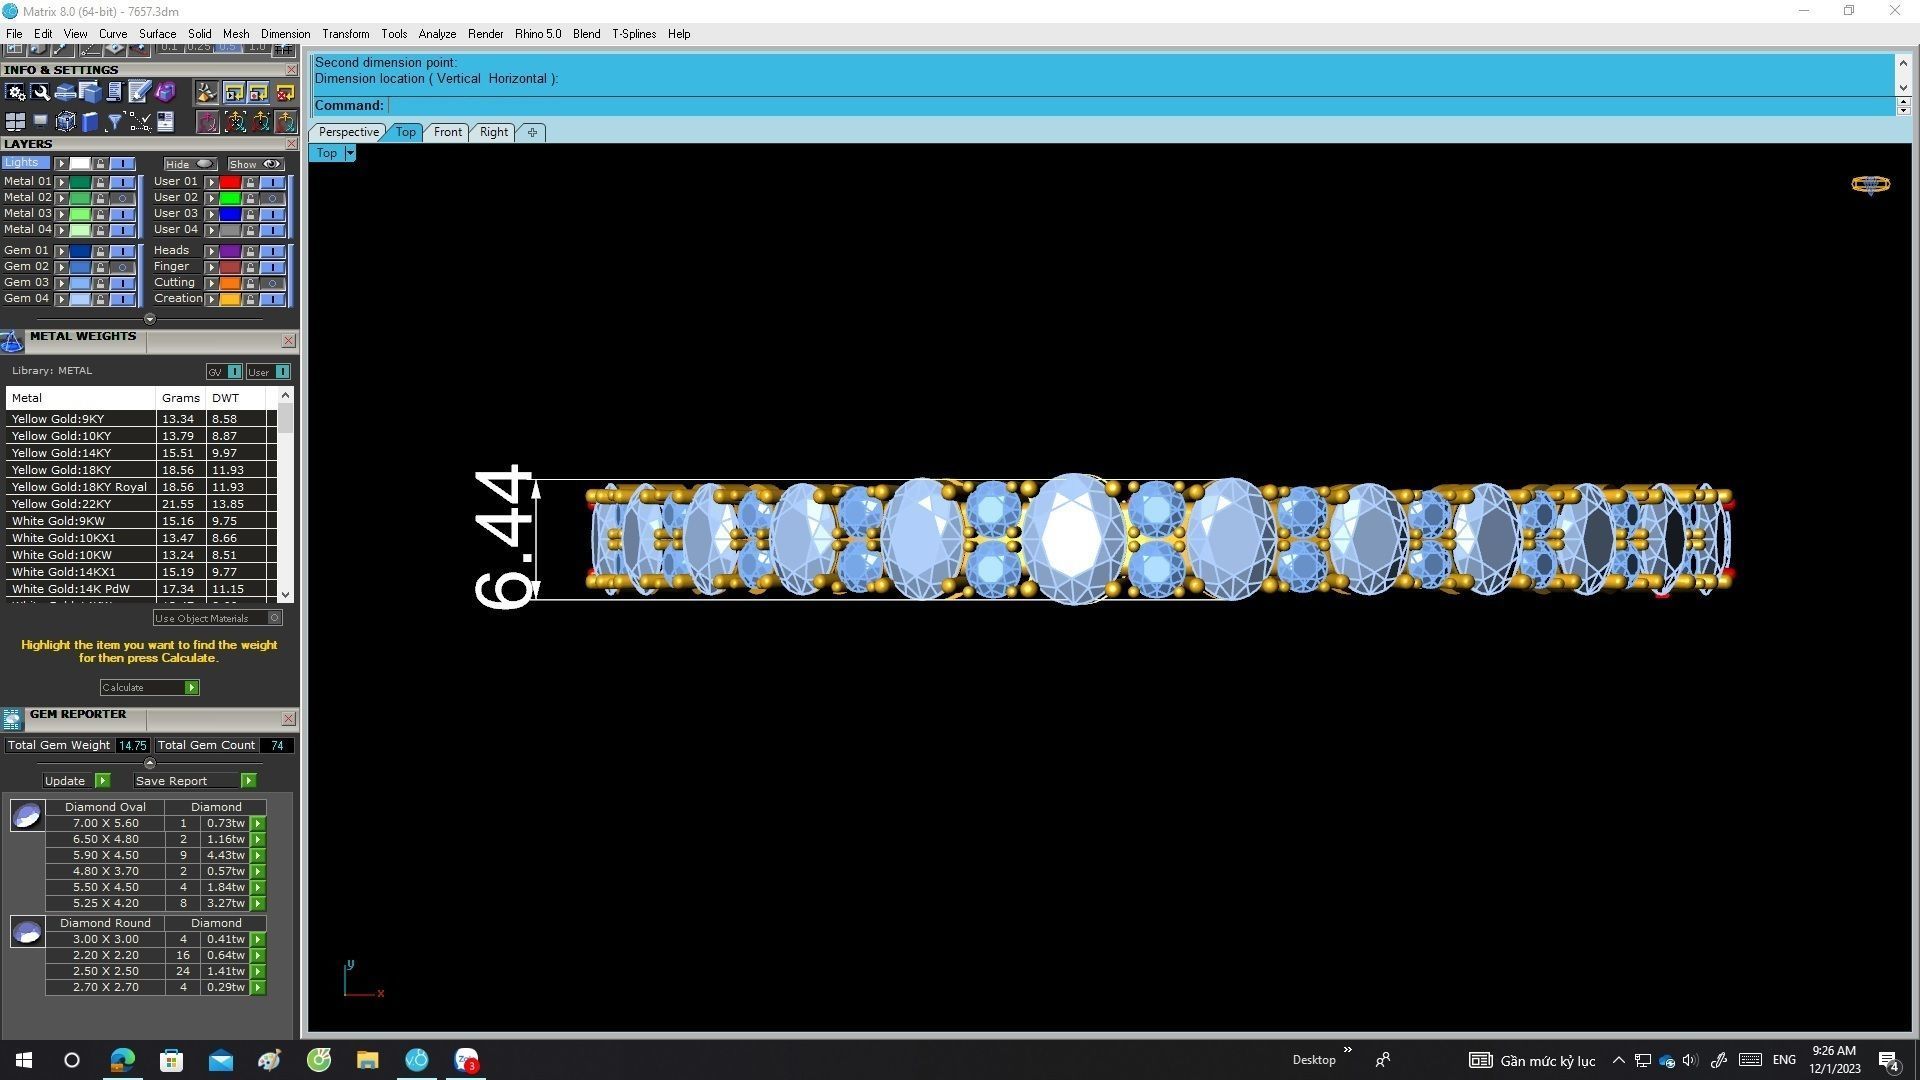1920x1080 pixels.
Task: Expand the Lights layer arrow
Action: click(61, 164)
